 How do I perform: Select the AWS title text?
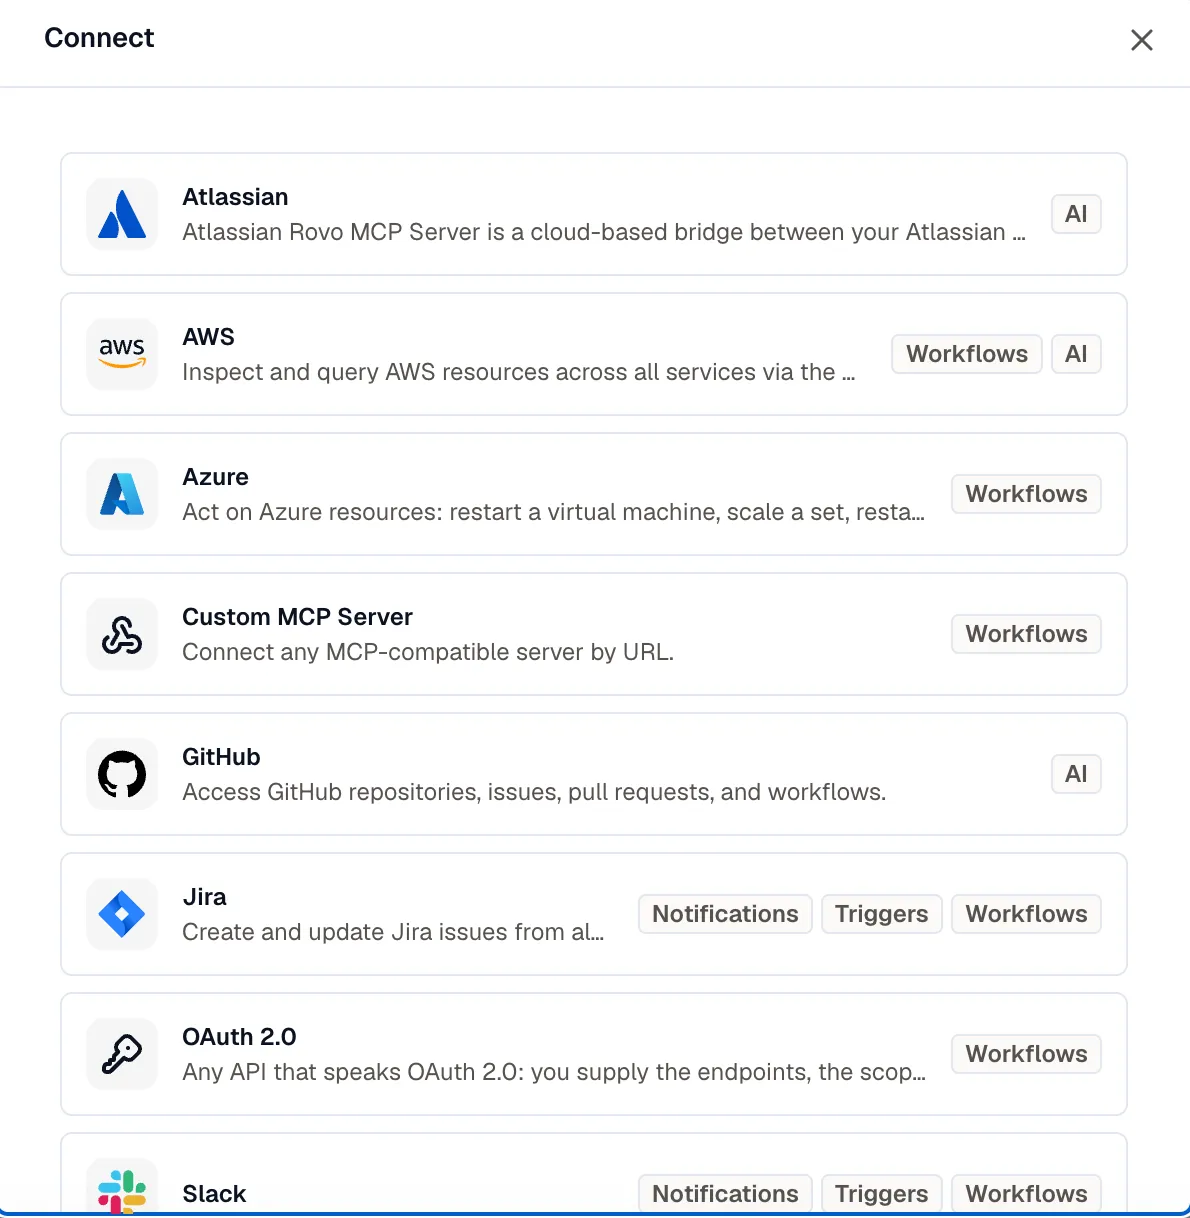pyautogui.click(x=208, y=337)
